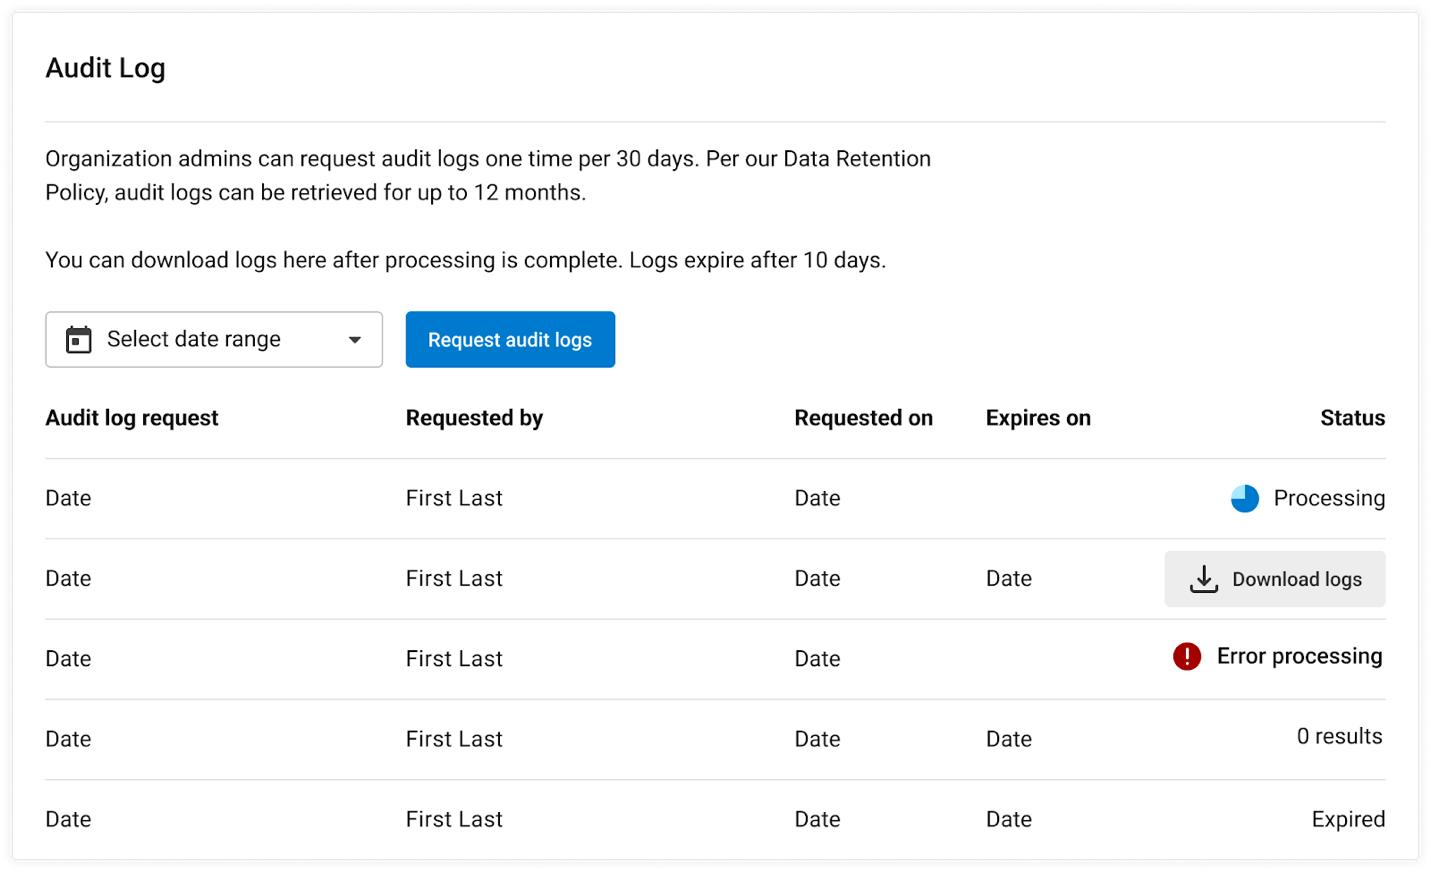Click the Error processing status text

[x=1298, y=656]
